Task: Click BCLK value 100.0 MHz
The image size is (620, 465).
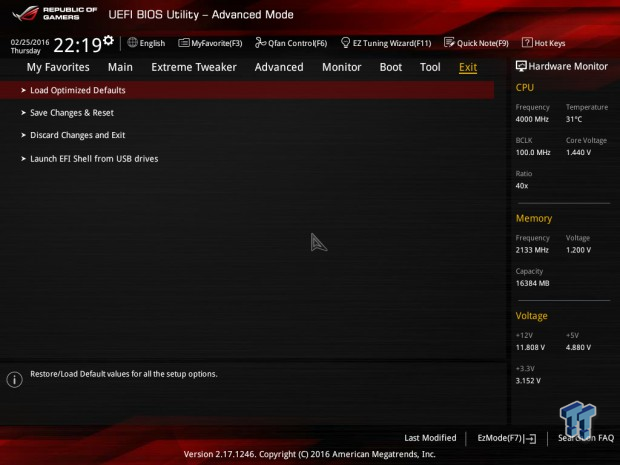Action: 533,152
